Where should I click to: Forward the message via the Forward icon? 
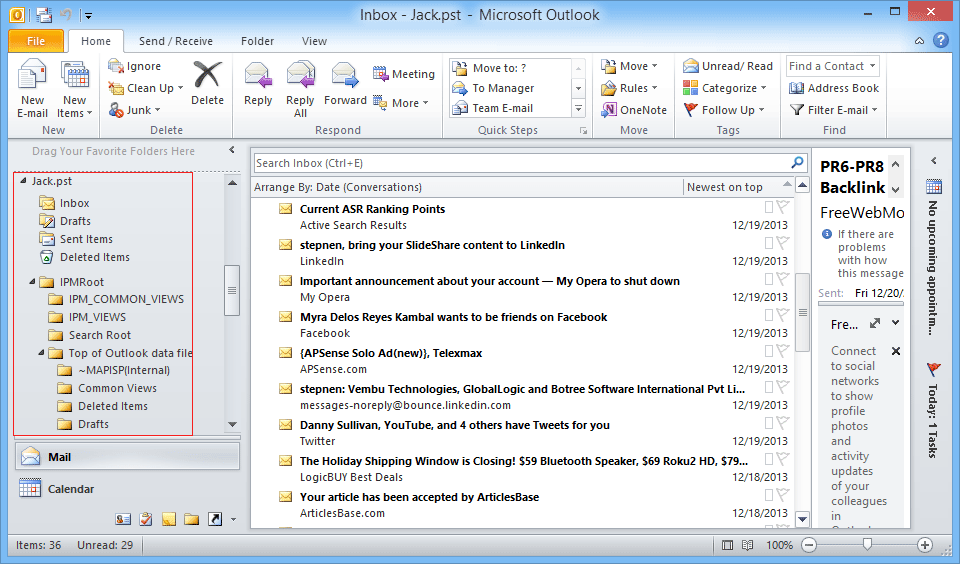(x=345, y=75)
